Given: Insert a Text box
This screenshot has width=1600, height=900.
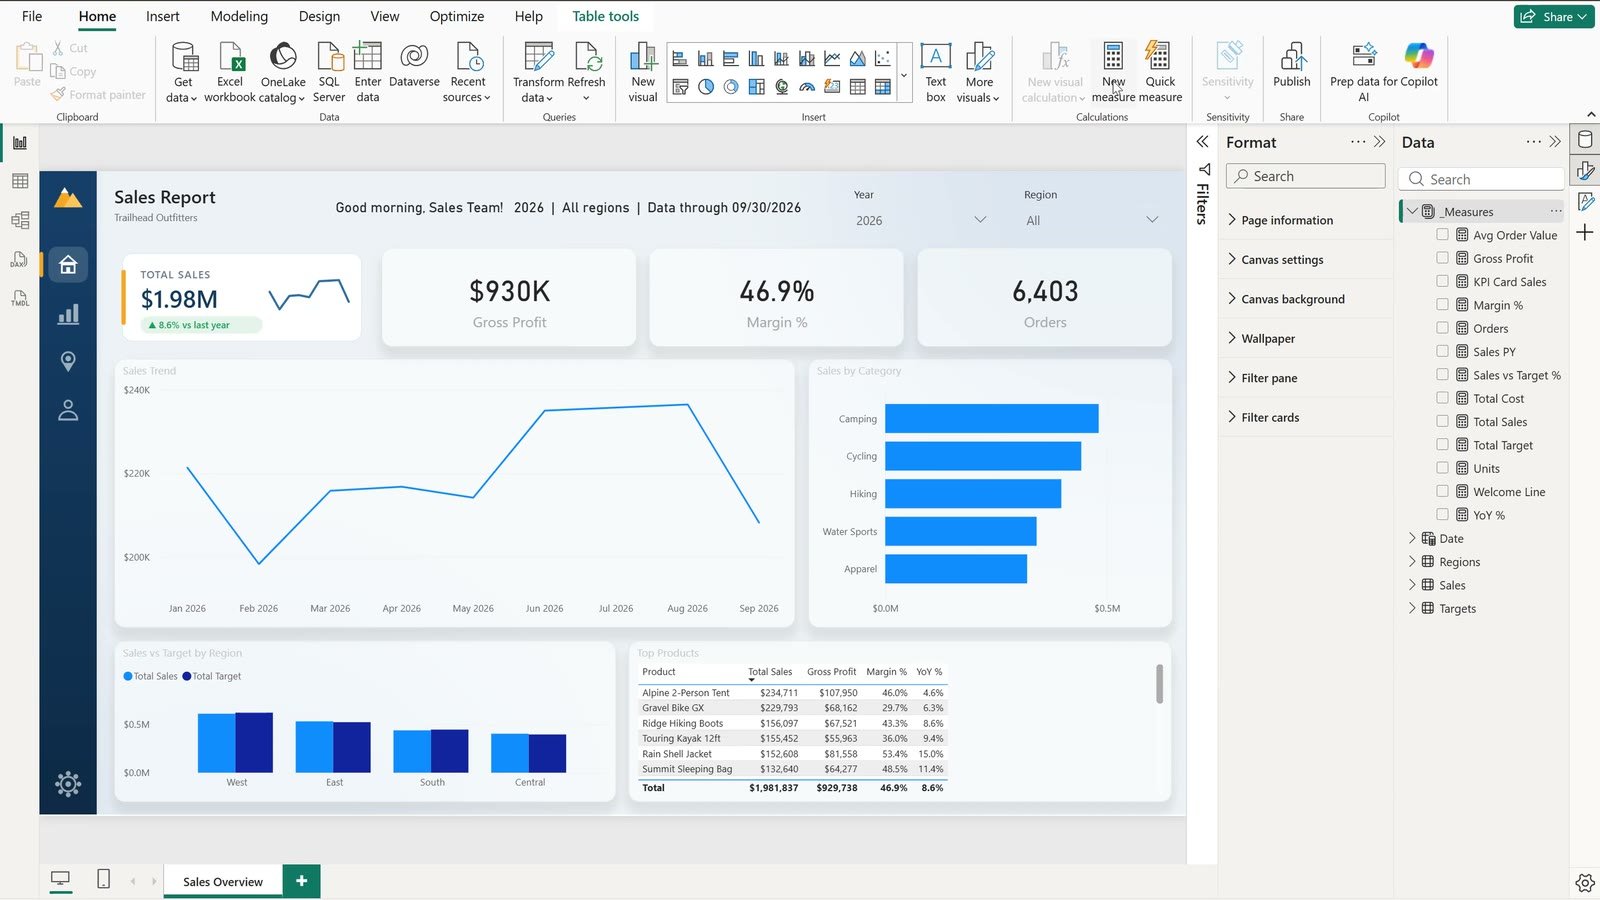Looking at the screenshot, I should click(936, 72).
